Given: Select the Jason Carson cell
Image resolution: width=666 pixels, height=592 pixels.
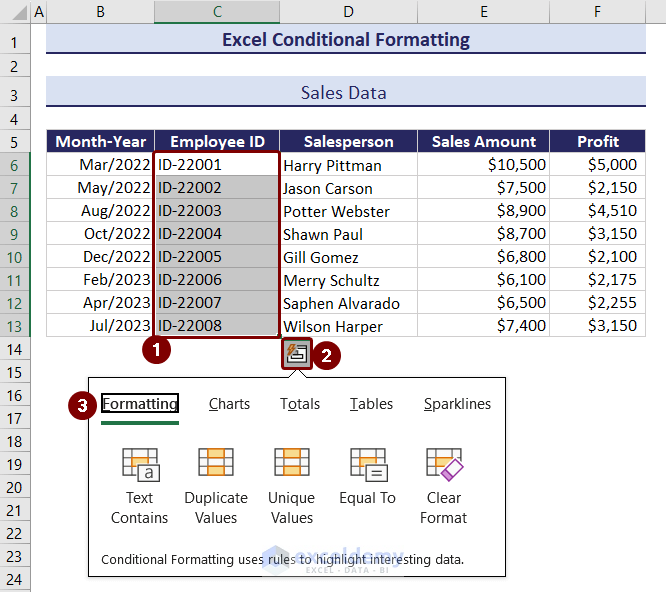Looking at the screenshot, I should click(x=349, y=187).
